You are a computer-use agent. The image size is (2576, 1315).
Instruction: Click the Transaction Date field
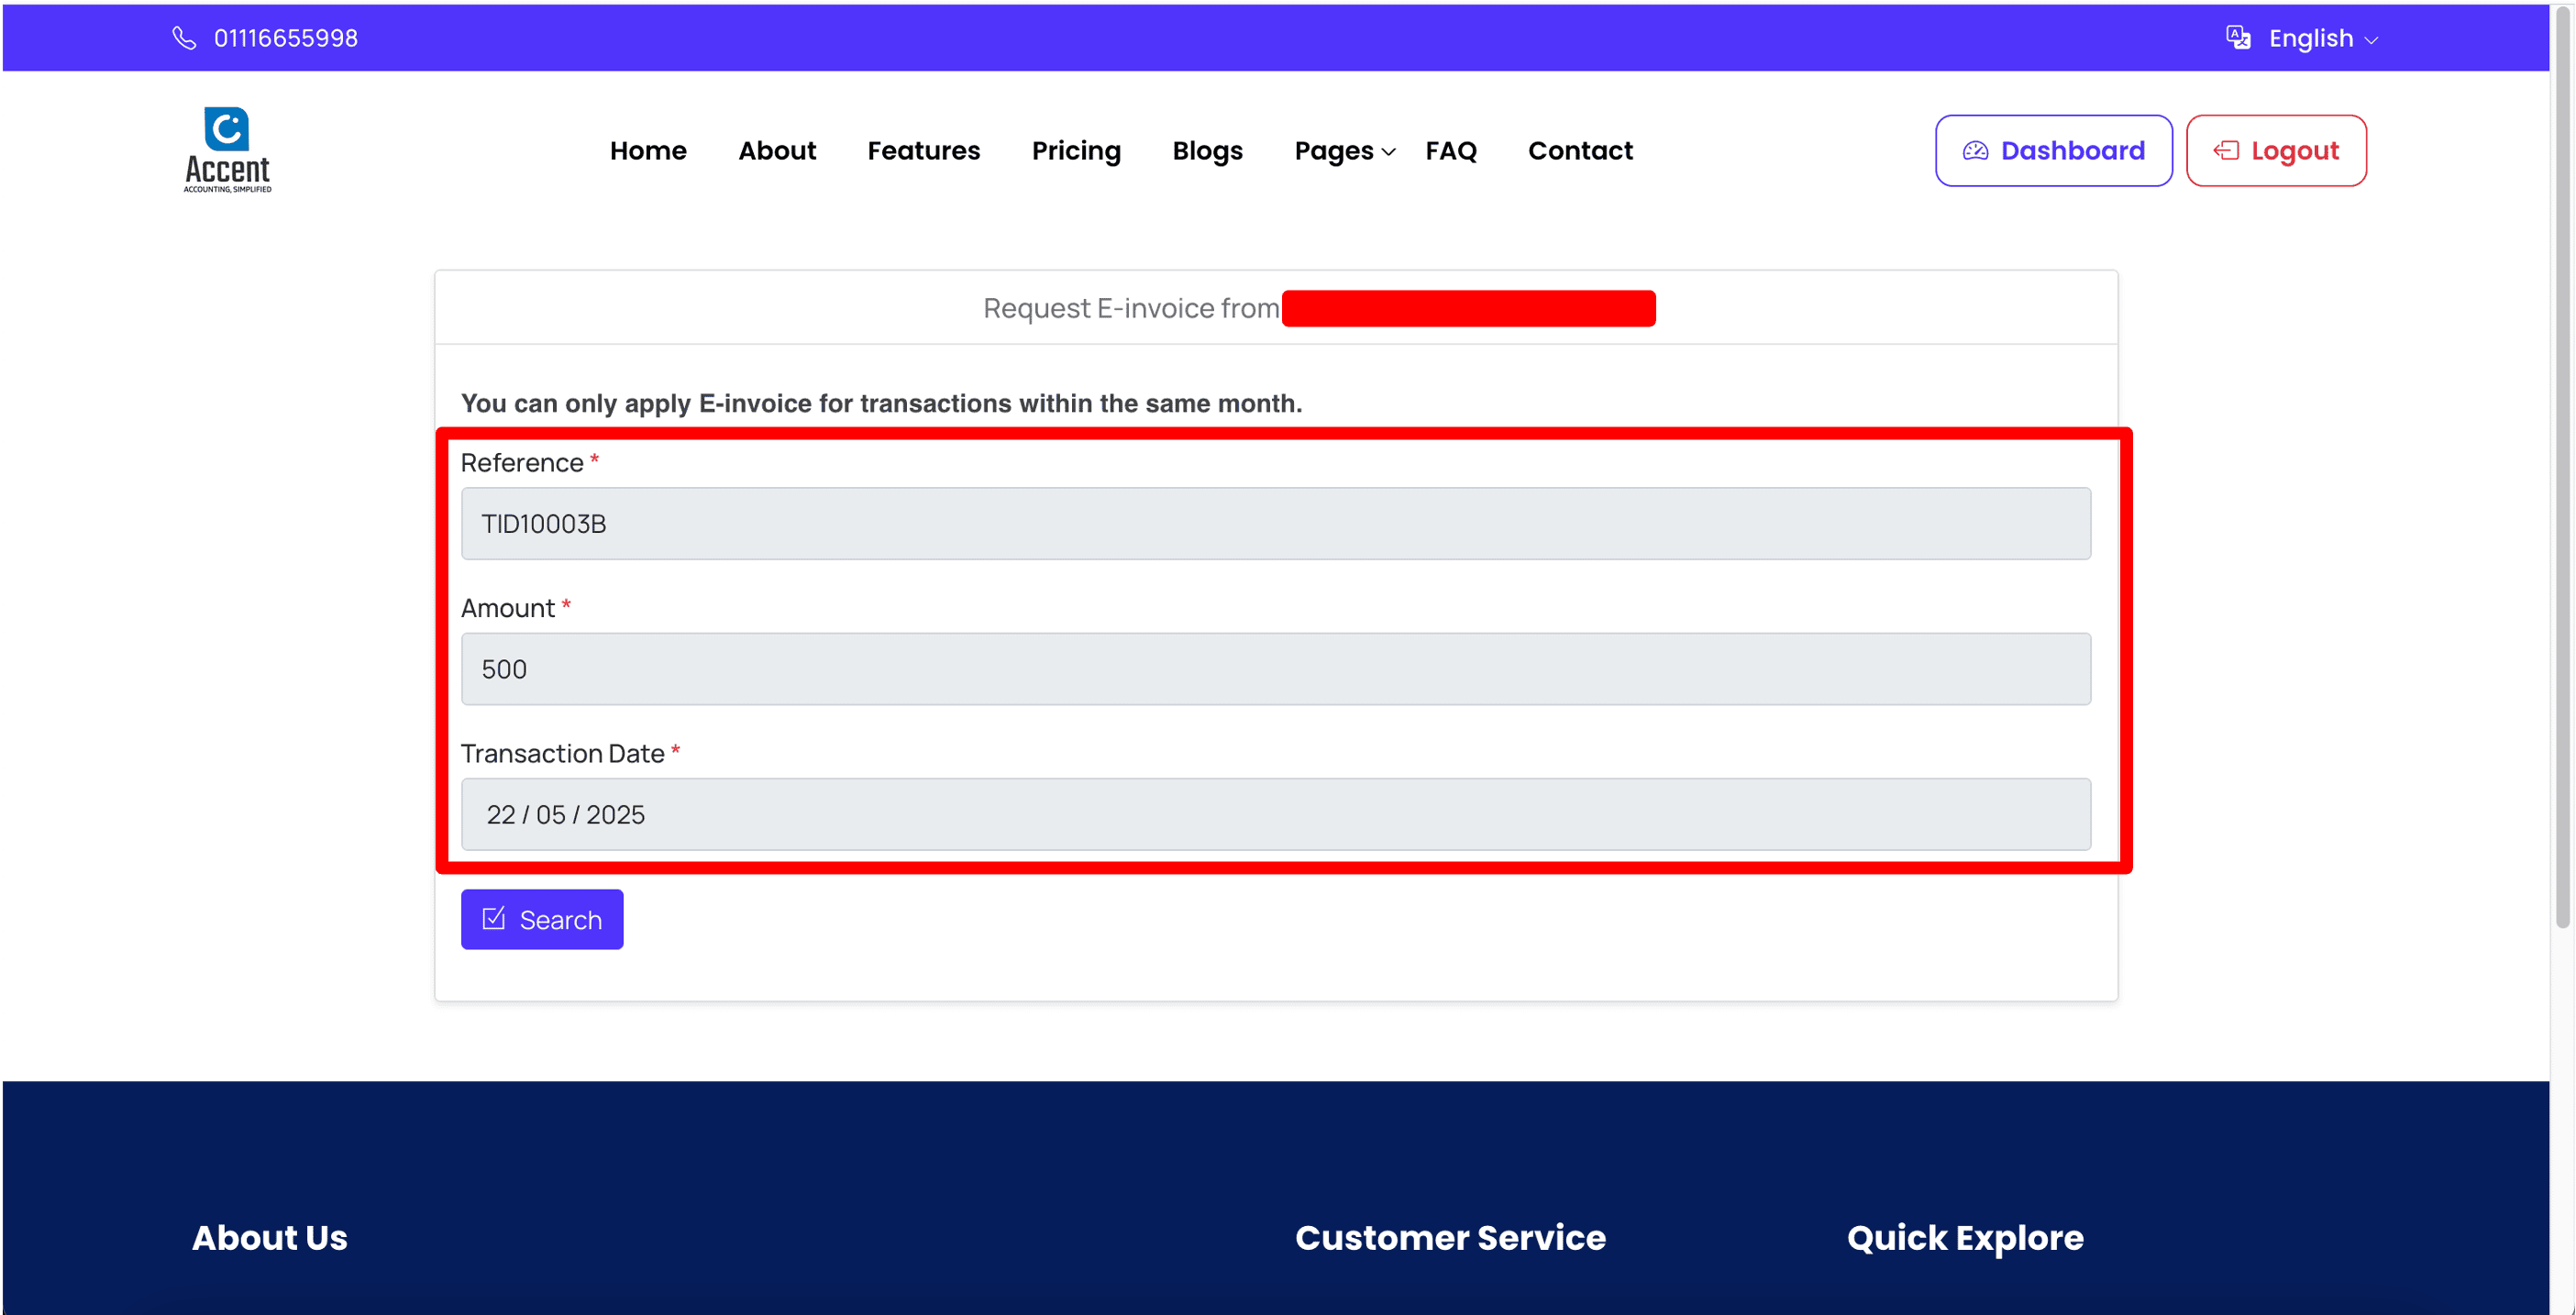pos(1275,814)
